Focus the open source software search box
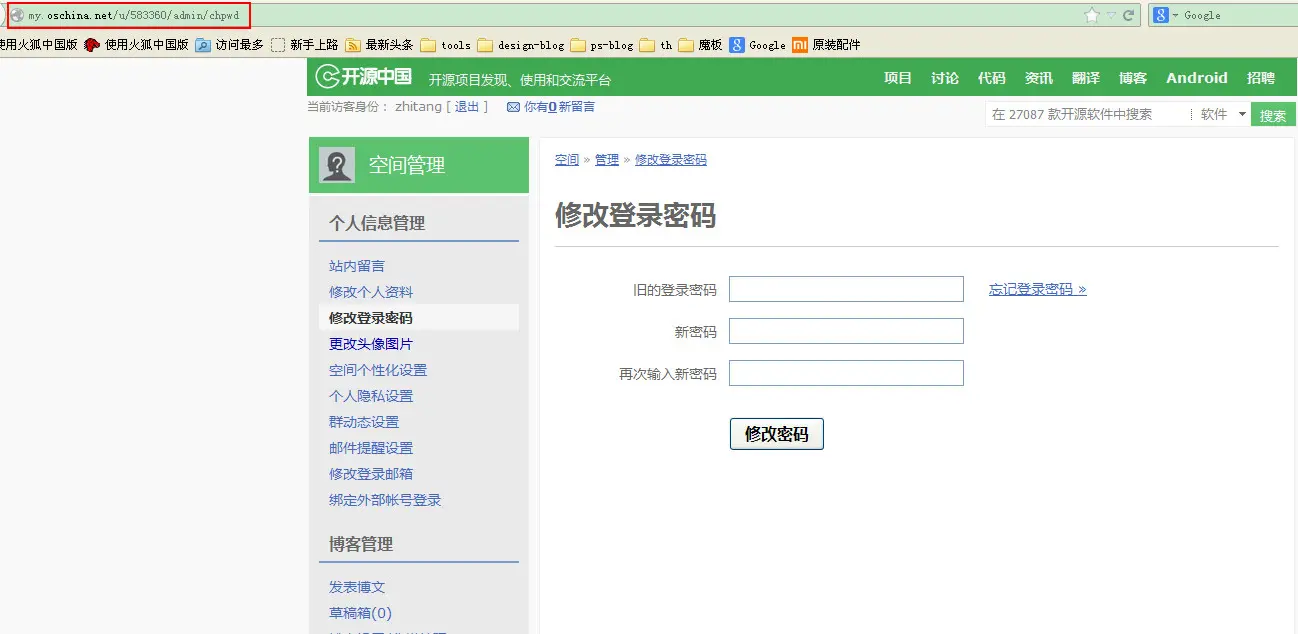The width and height of the screenshot is (1298, 634). tap(1087, 114)
